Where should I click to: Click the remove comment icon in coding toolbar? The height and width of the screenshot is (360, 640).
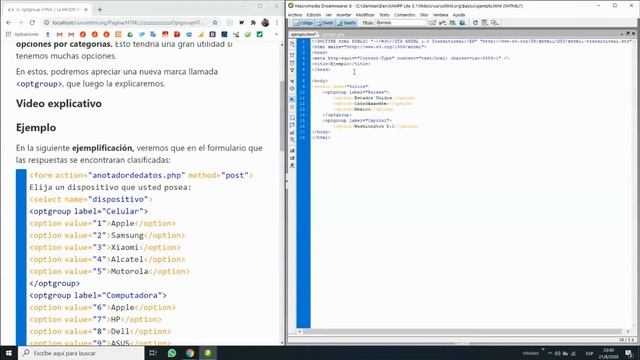(292, 125)
